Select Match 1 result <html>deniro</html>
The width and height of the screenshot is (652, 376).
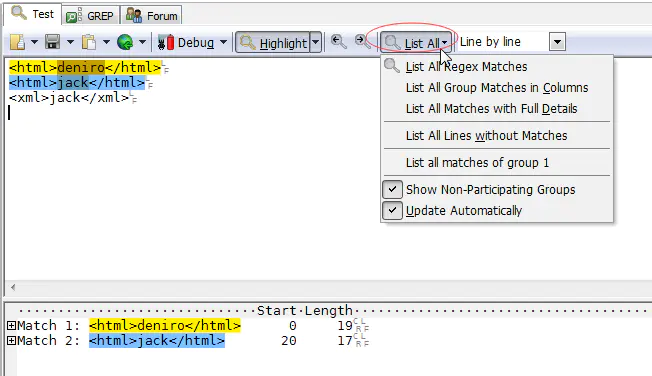[x=165, y=326]
